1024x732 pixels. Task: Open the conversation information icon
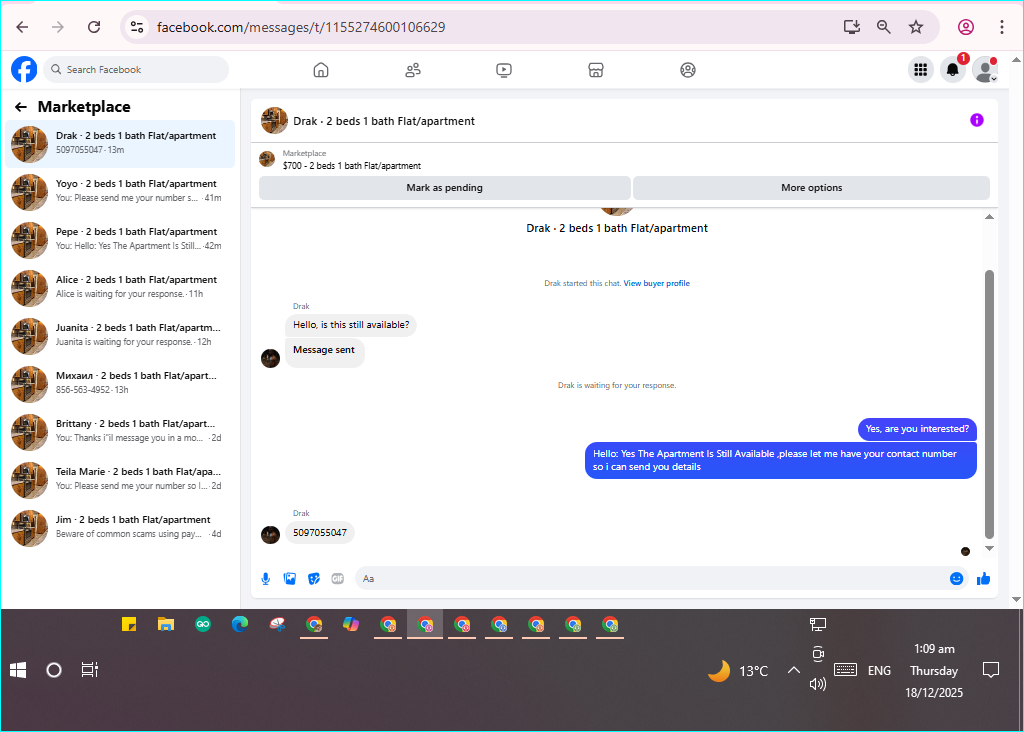pos(976,119)
